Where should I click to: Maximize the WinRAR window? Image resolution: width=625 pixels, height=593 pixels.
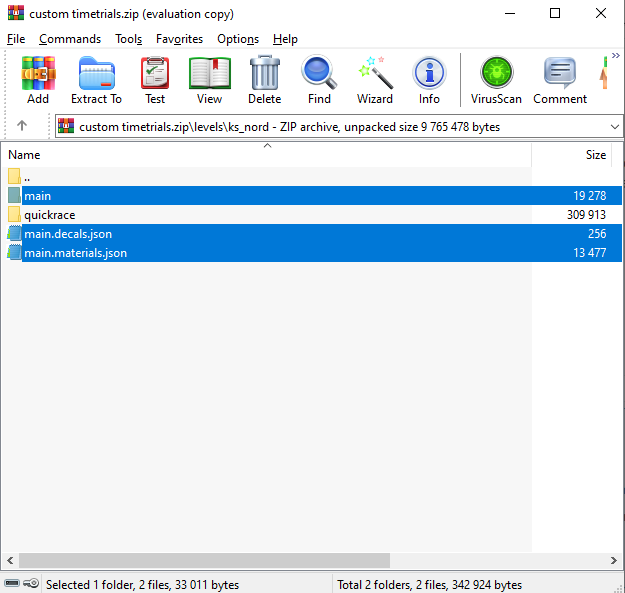pyautogui.click(x=555, y=13)
